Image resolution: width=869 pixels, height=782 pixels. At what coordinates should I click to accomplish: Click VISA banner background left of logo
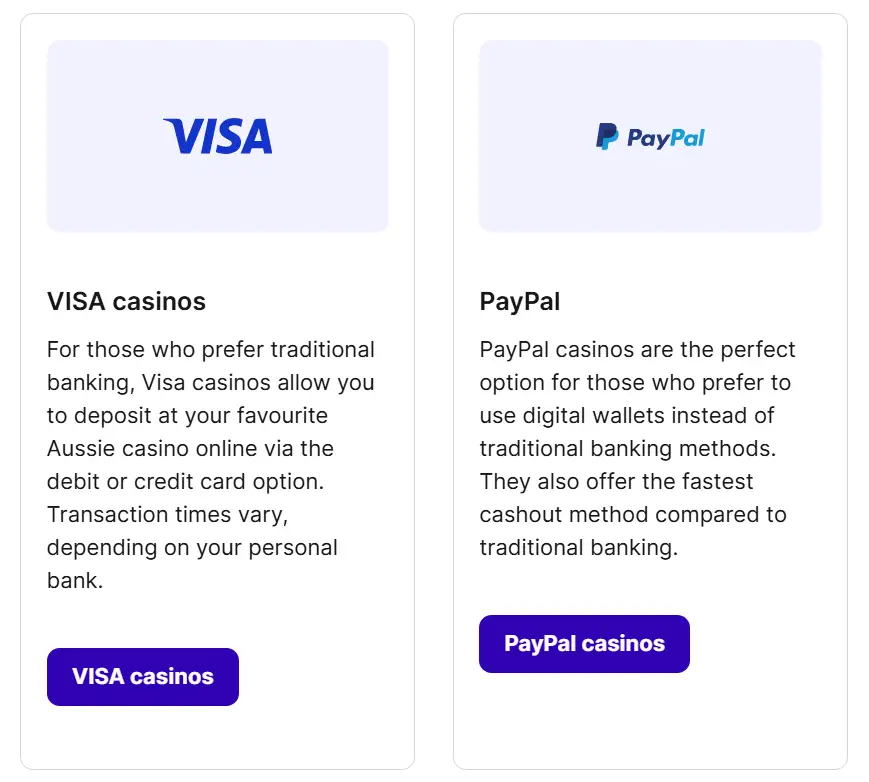pyautogui.click(x=100, y=136)
